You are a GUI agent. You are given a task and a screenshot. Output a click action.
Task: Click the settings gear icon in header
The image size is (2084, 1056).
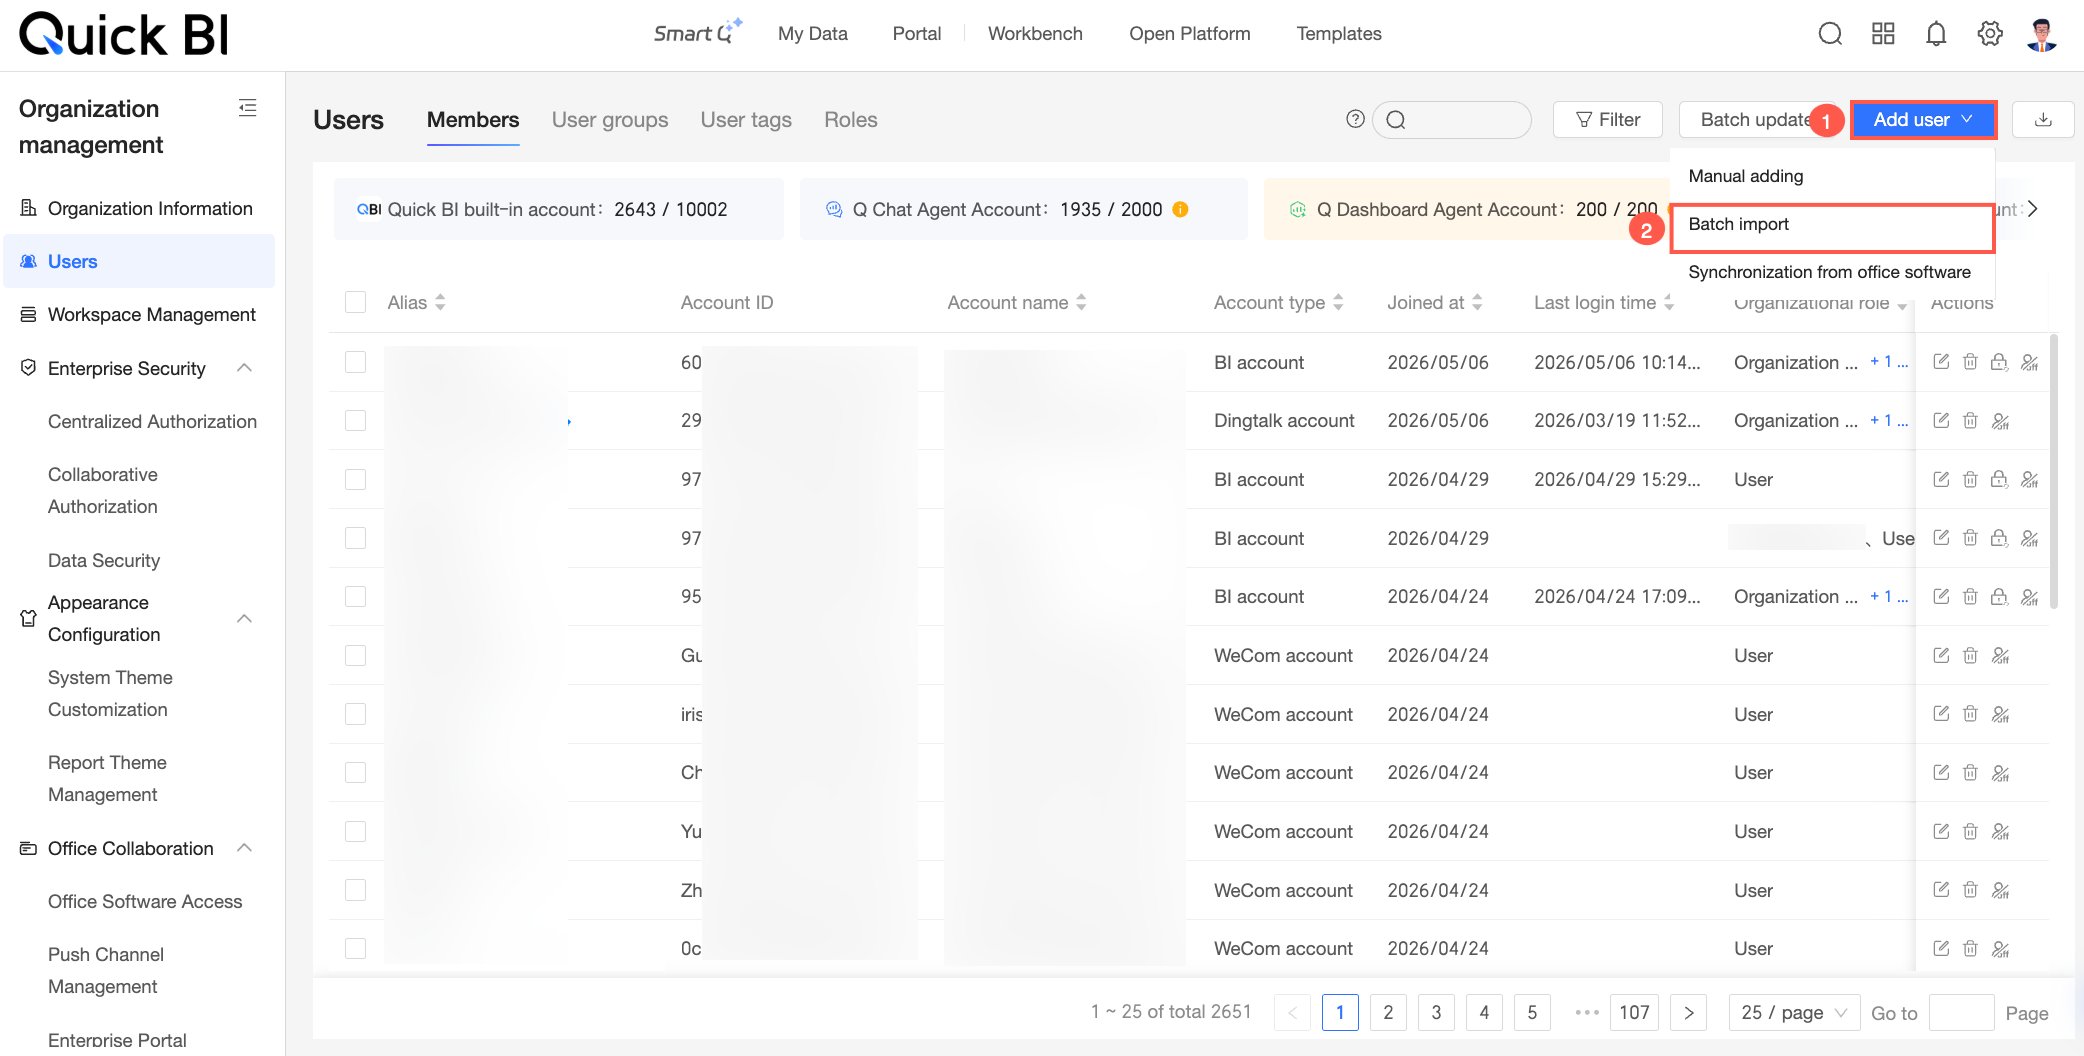(1990, 34)
